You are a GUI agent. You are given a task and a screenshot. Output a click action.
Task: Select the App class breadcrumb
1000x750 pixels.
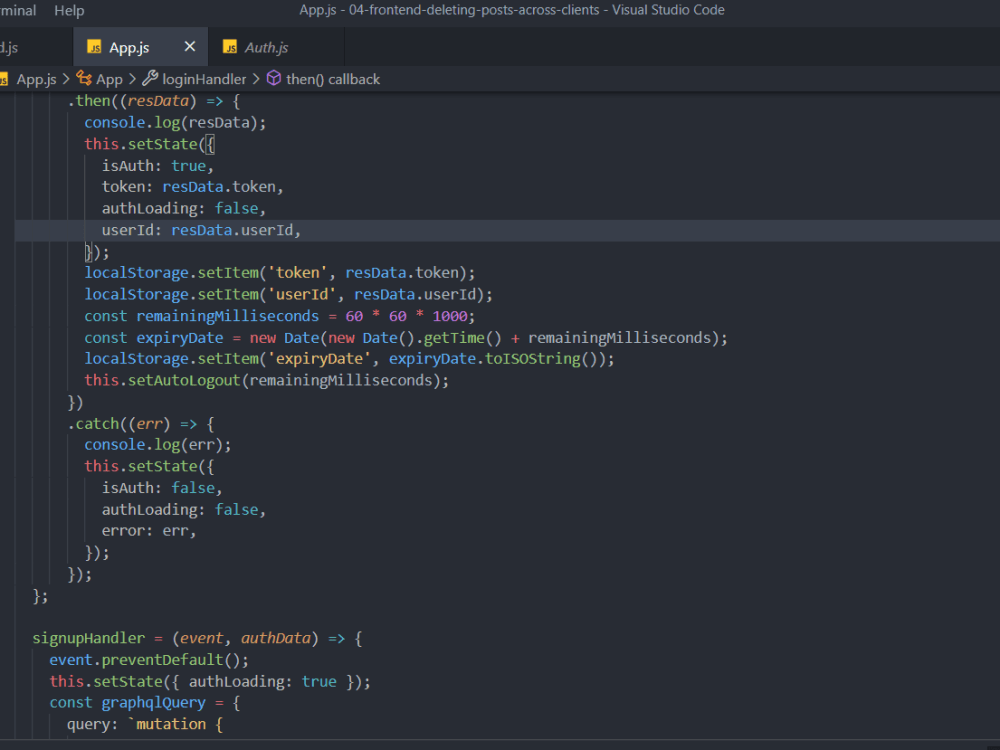point(109,79)
